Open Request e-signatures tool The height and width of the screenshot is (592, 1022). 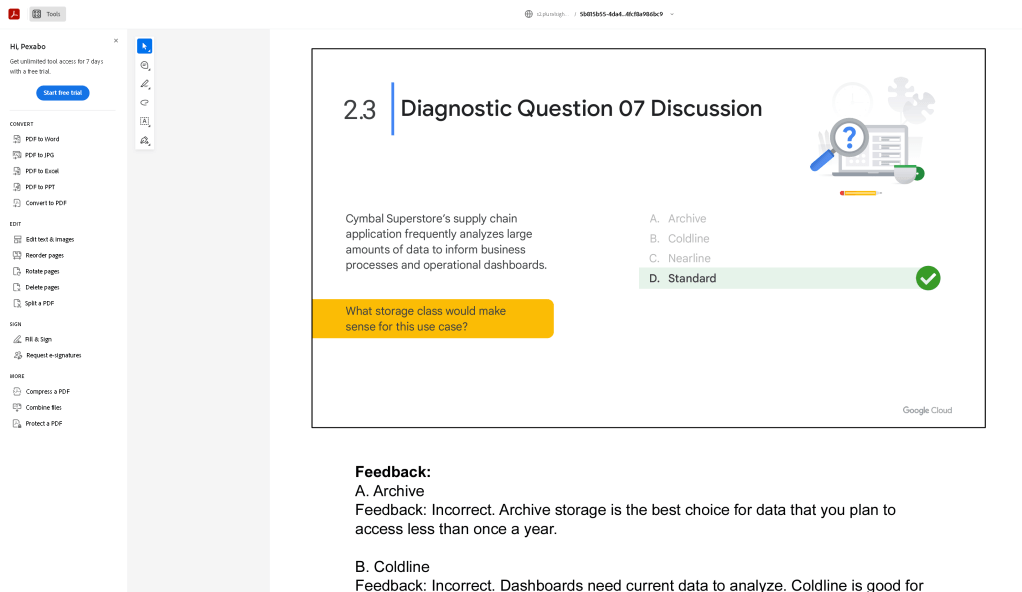pyautogui.click(x=53, y=355)
